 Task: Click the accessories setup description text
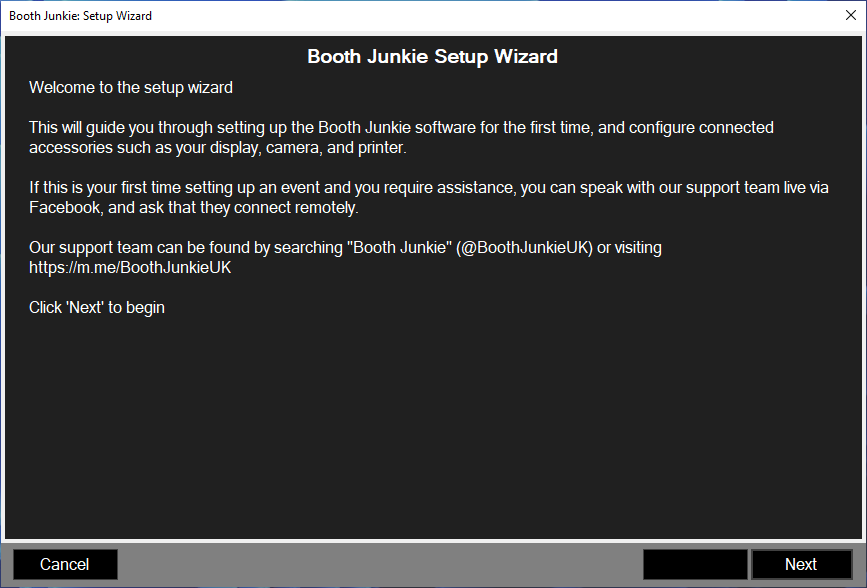tap(400, 137)
